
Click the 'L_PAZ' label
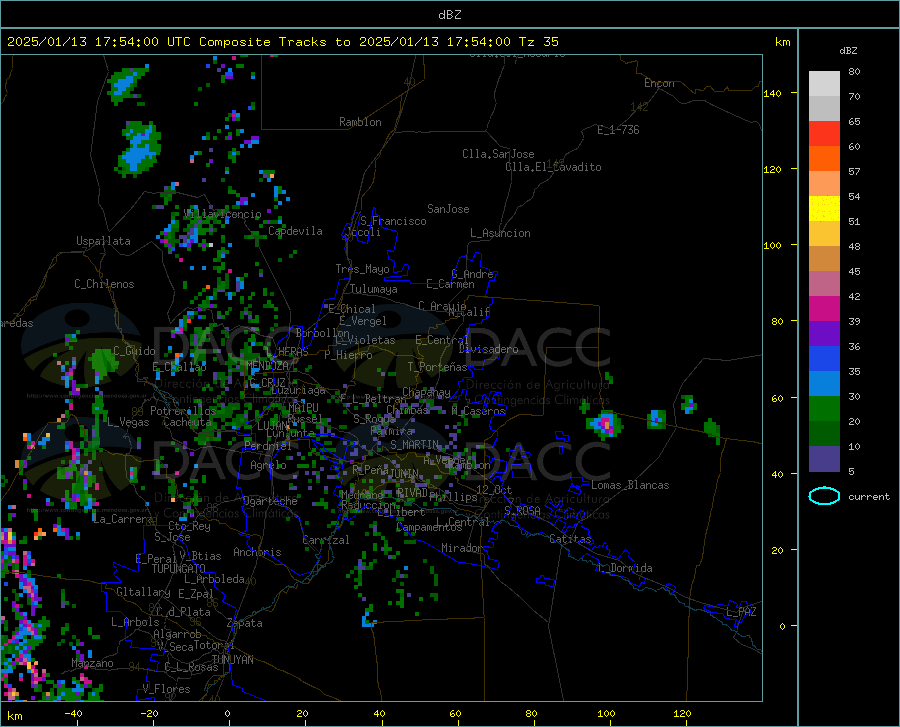(x=741, y=612)
